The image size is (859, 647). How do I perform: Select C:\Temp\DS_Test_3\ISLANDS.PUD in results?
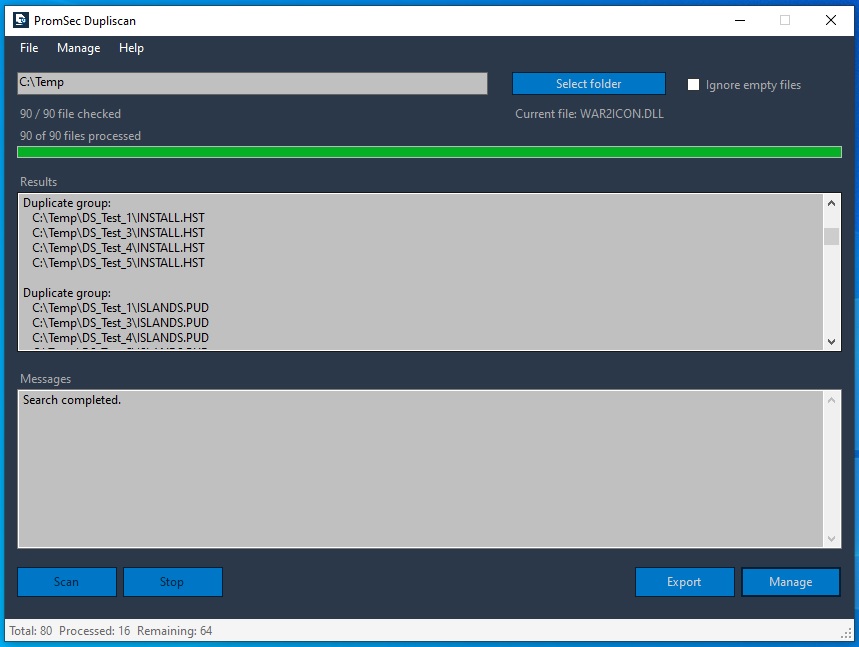pos(120,323)
